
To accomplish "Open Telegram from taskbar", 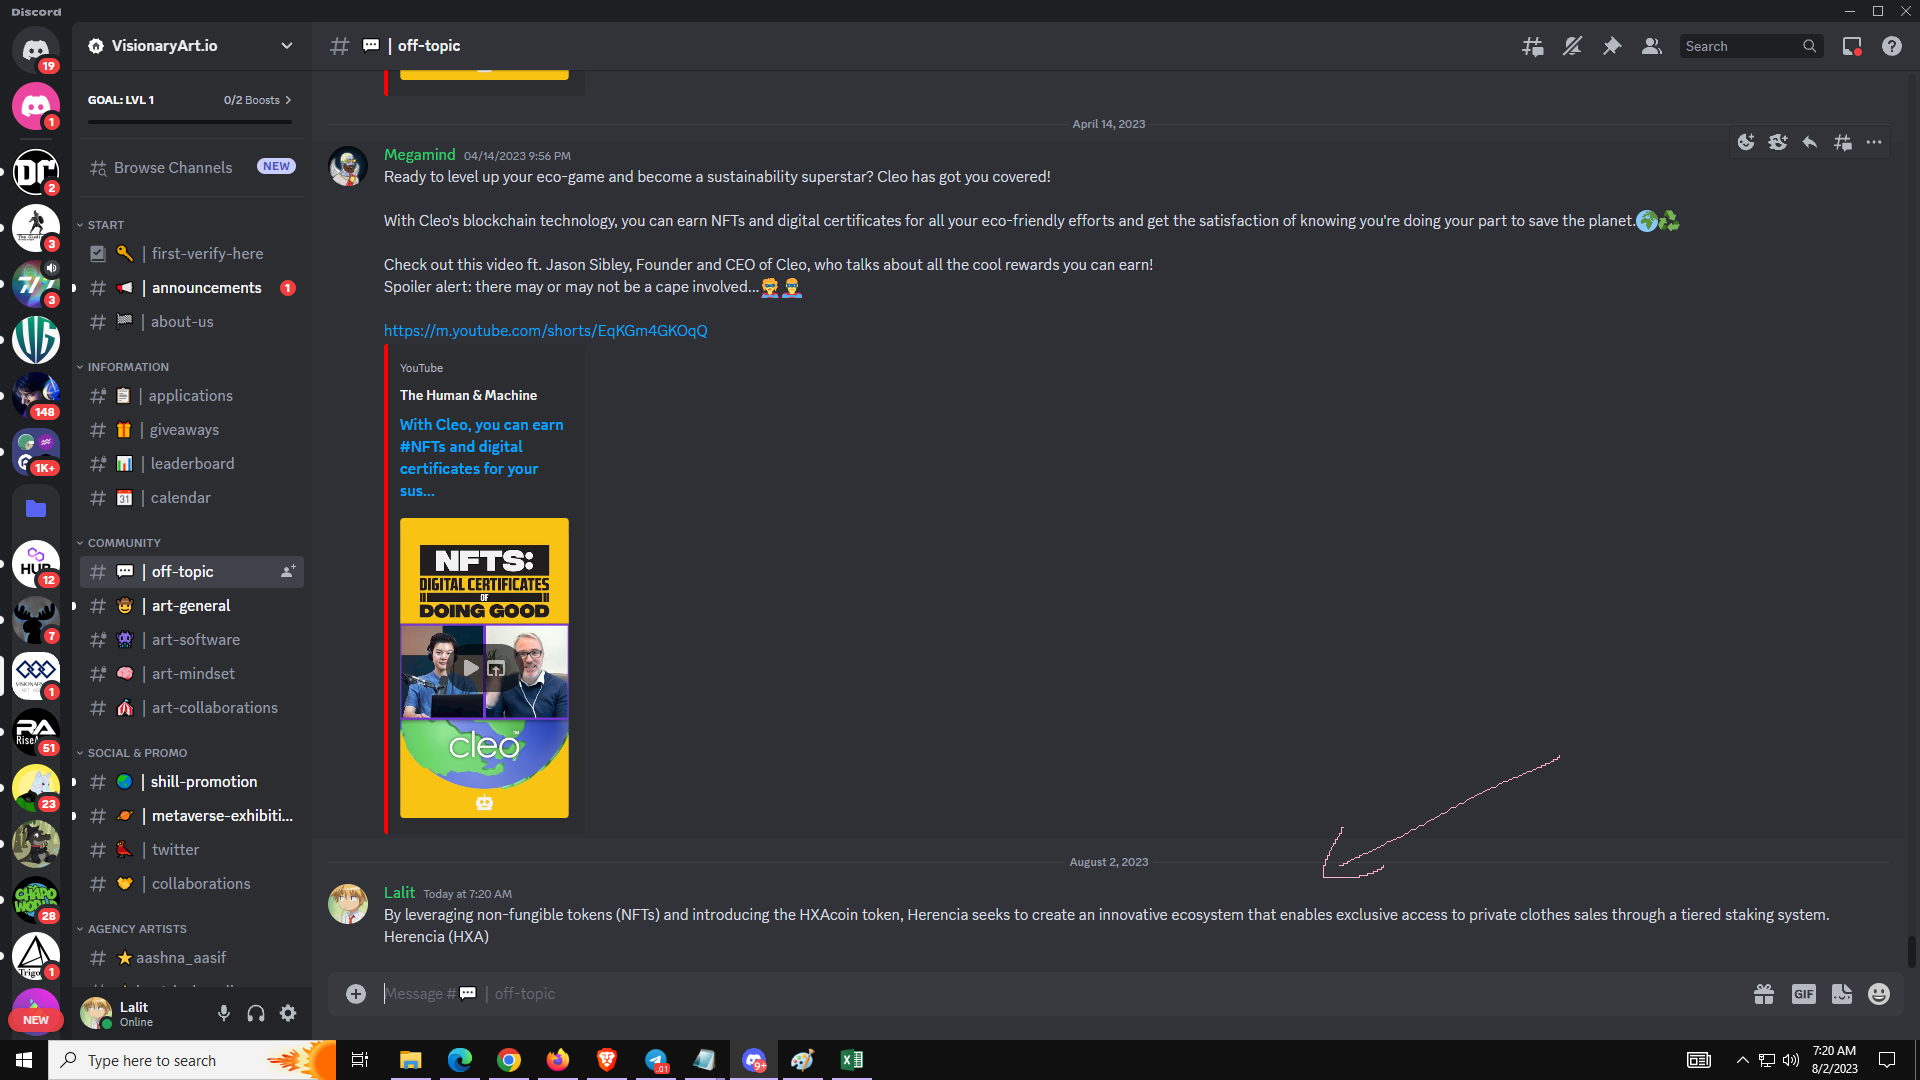I will point(656,1060).
